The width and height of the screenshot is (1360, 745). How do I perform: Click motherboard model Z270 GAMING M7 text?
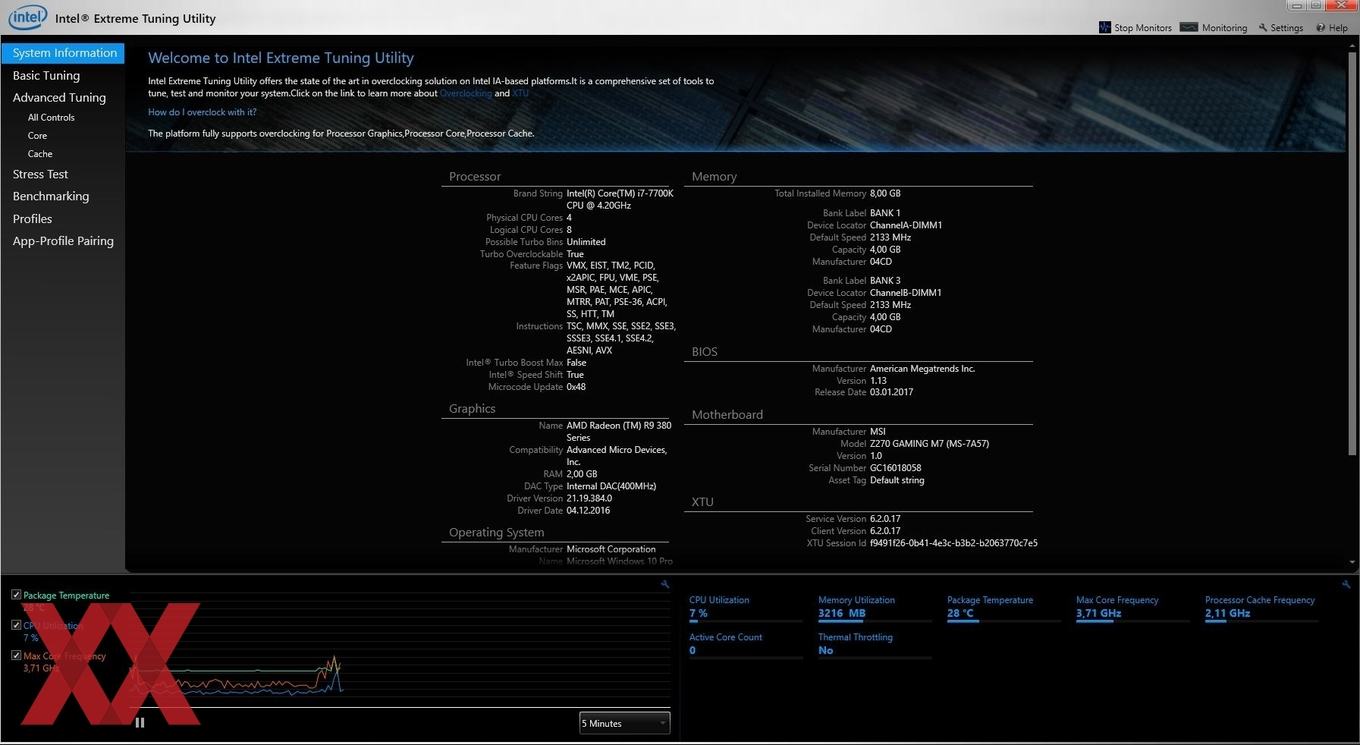[x=929, y=444]
